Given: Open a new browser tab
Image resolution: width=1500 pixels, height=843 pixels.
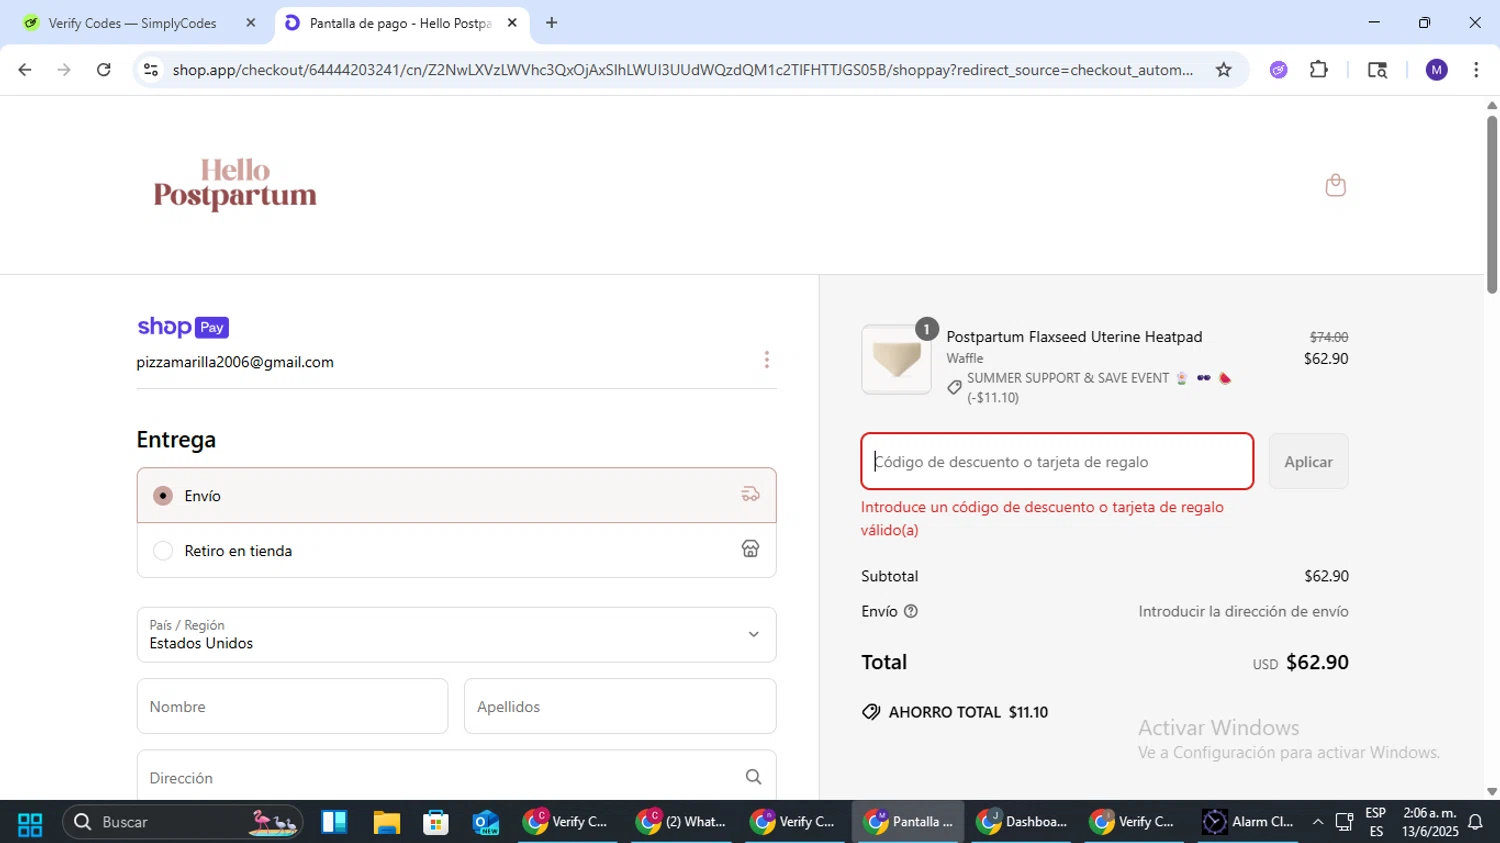Looking at the screenshot, I should click(x=551, y=23).
